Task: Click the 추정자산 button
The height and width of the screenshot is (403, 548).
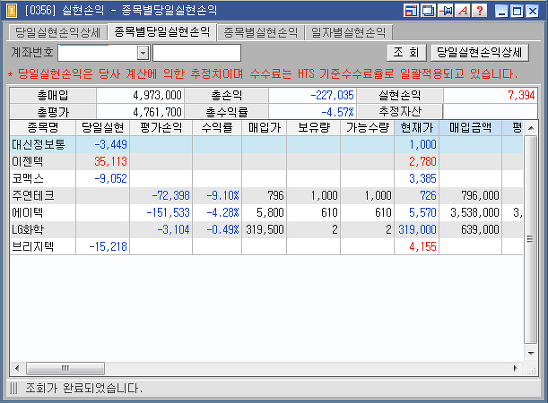Action: [400, 112]
